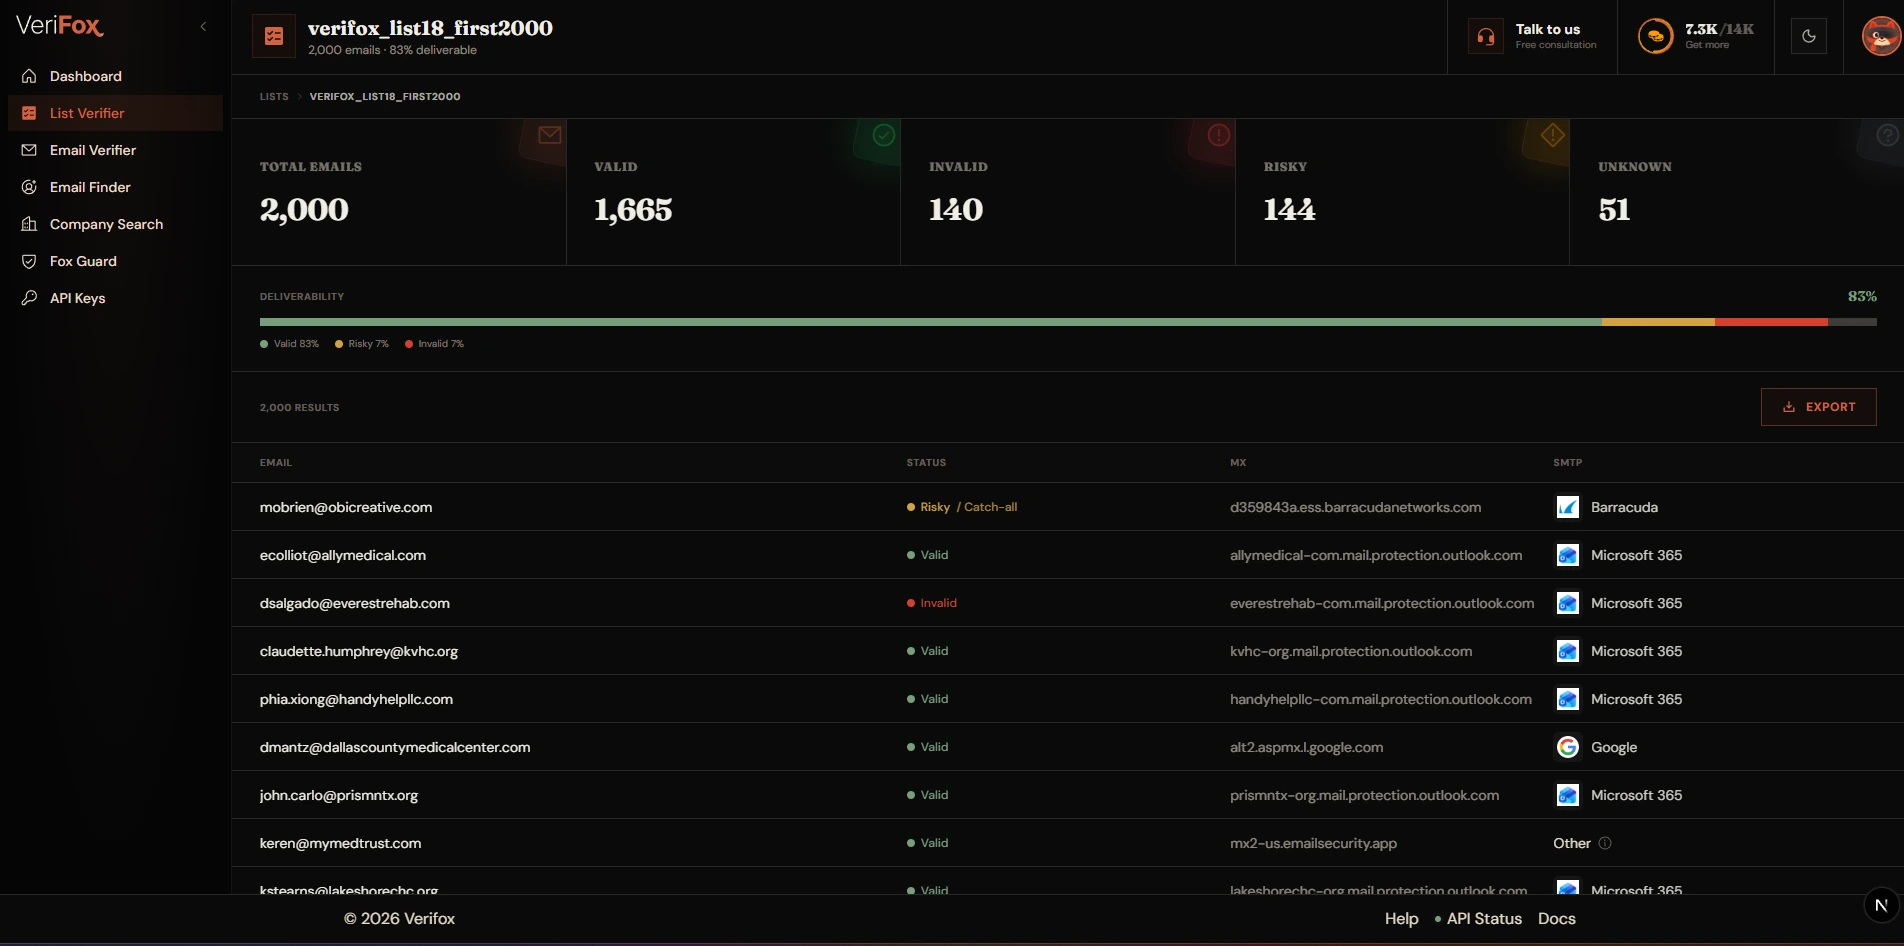The width and height of the screenshot is (1904, 946).
Task: Click Microsoft 365 icon in prismntx row
Action: click(x=1567, y=795)
